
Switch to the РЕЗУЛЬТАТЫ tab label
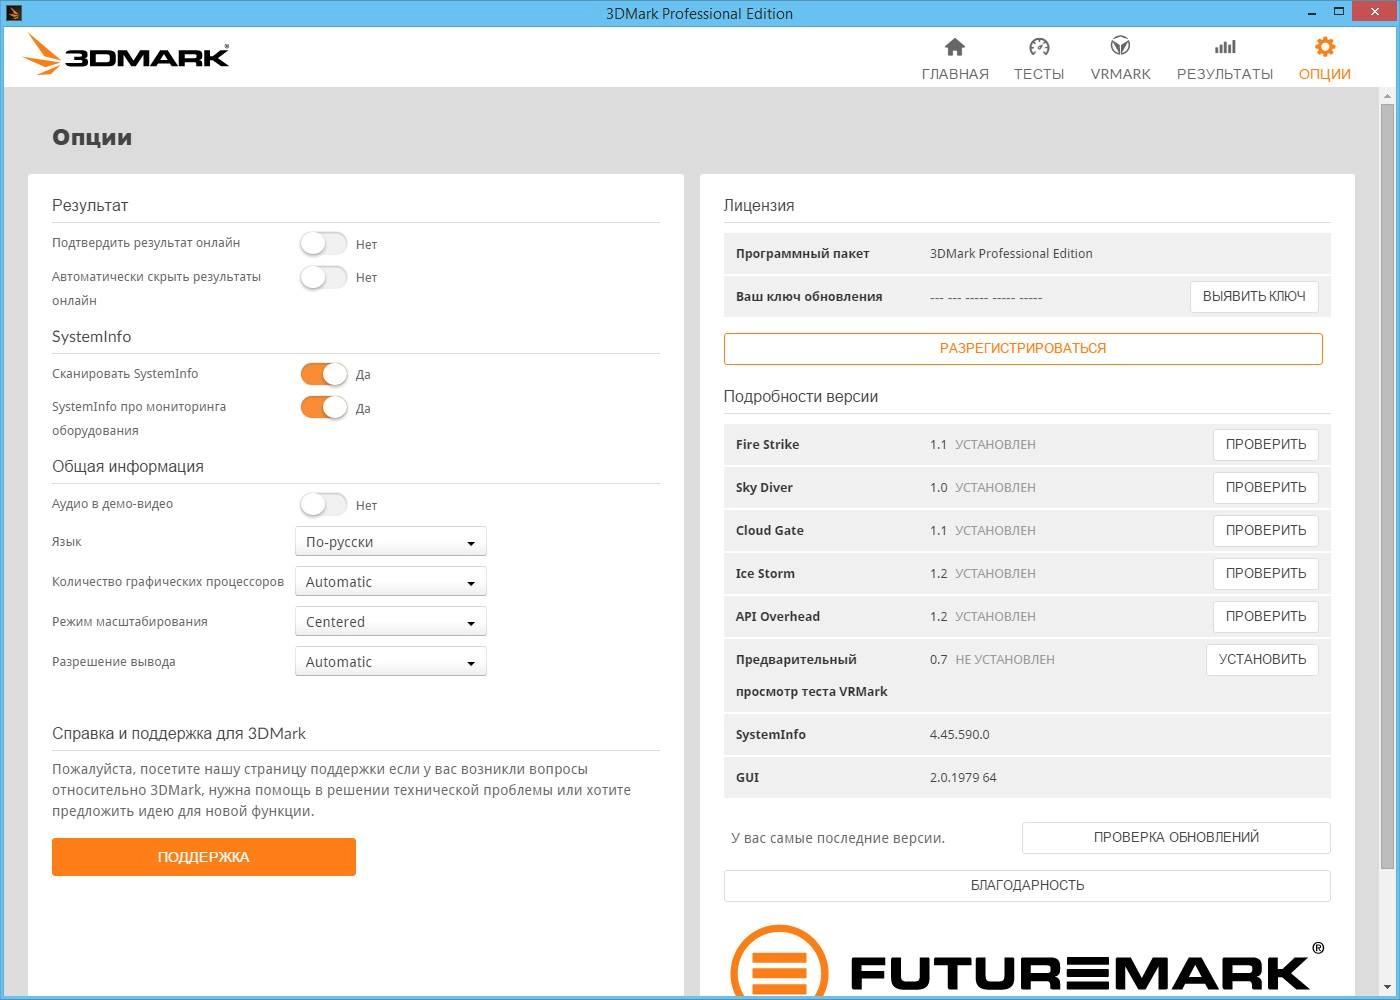pos(1225,74)
